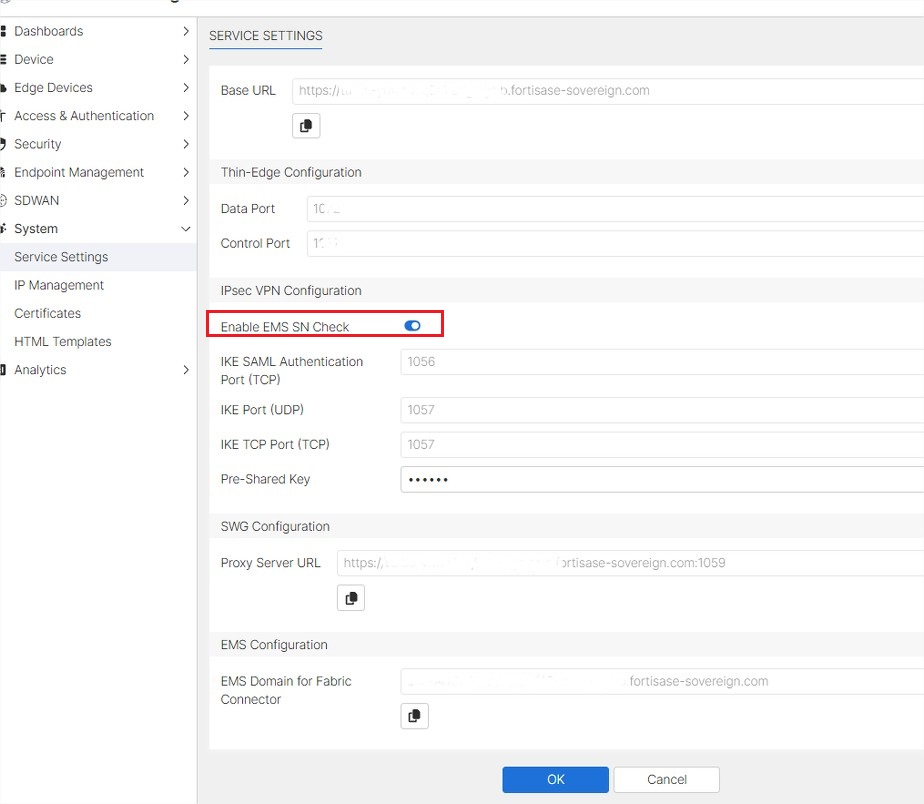Screen dimensions: 924x804
Task: Click the IKE TCP Port (TCP) field
Action: pyautogui.click(x=662, y=444)
